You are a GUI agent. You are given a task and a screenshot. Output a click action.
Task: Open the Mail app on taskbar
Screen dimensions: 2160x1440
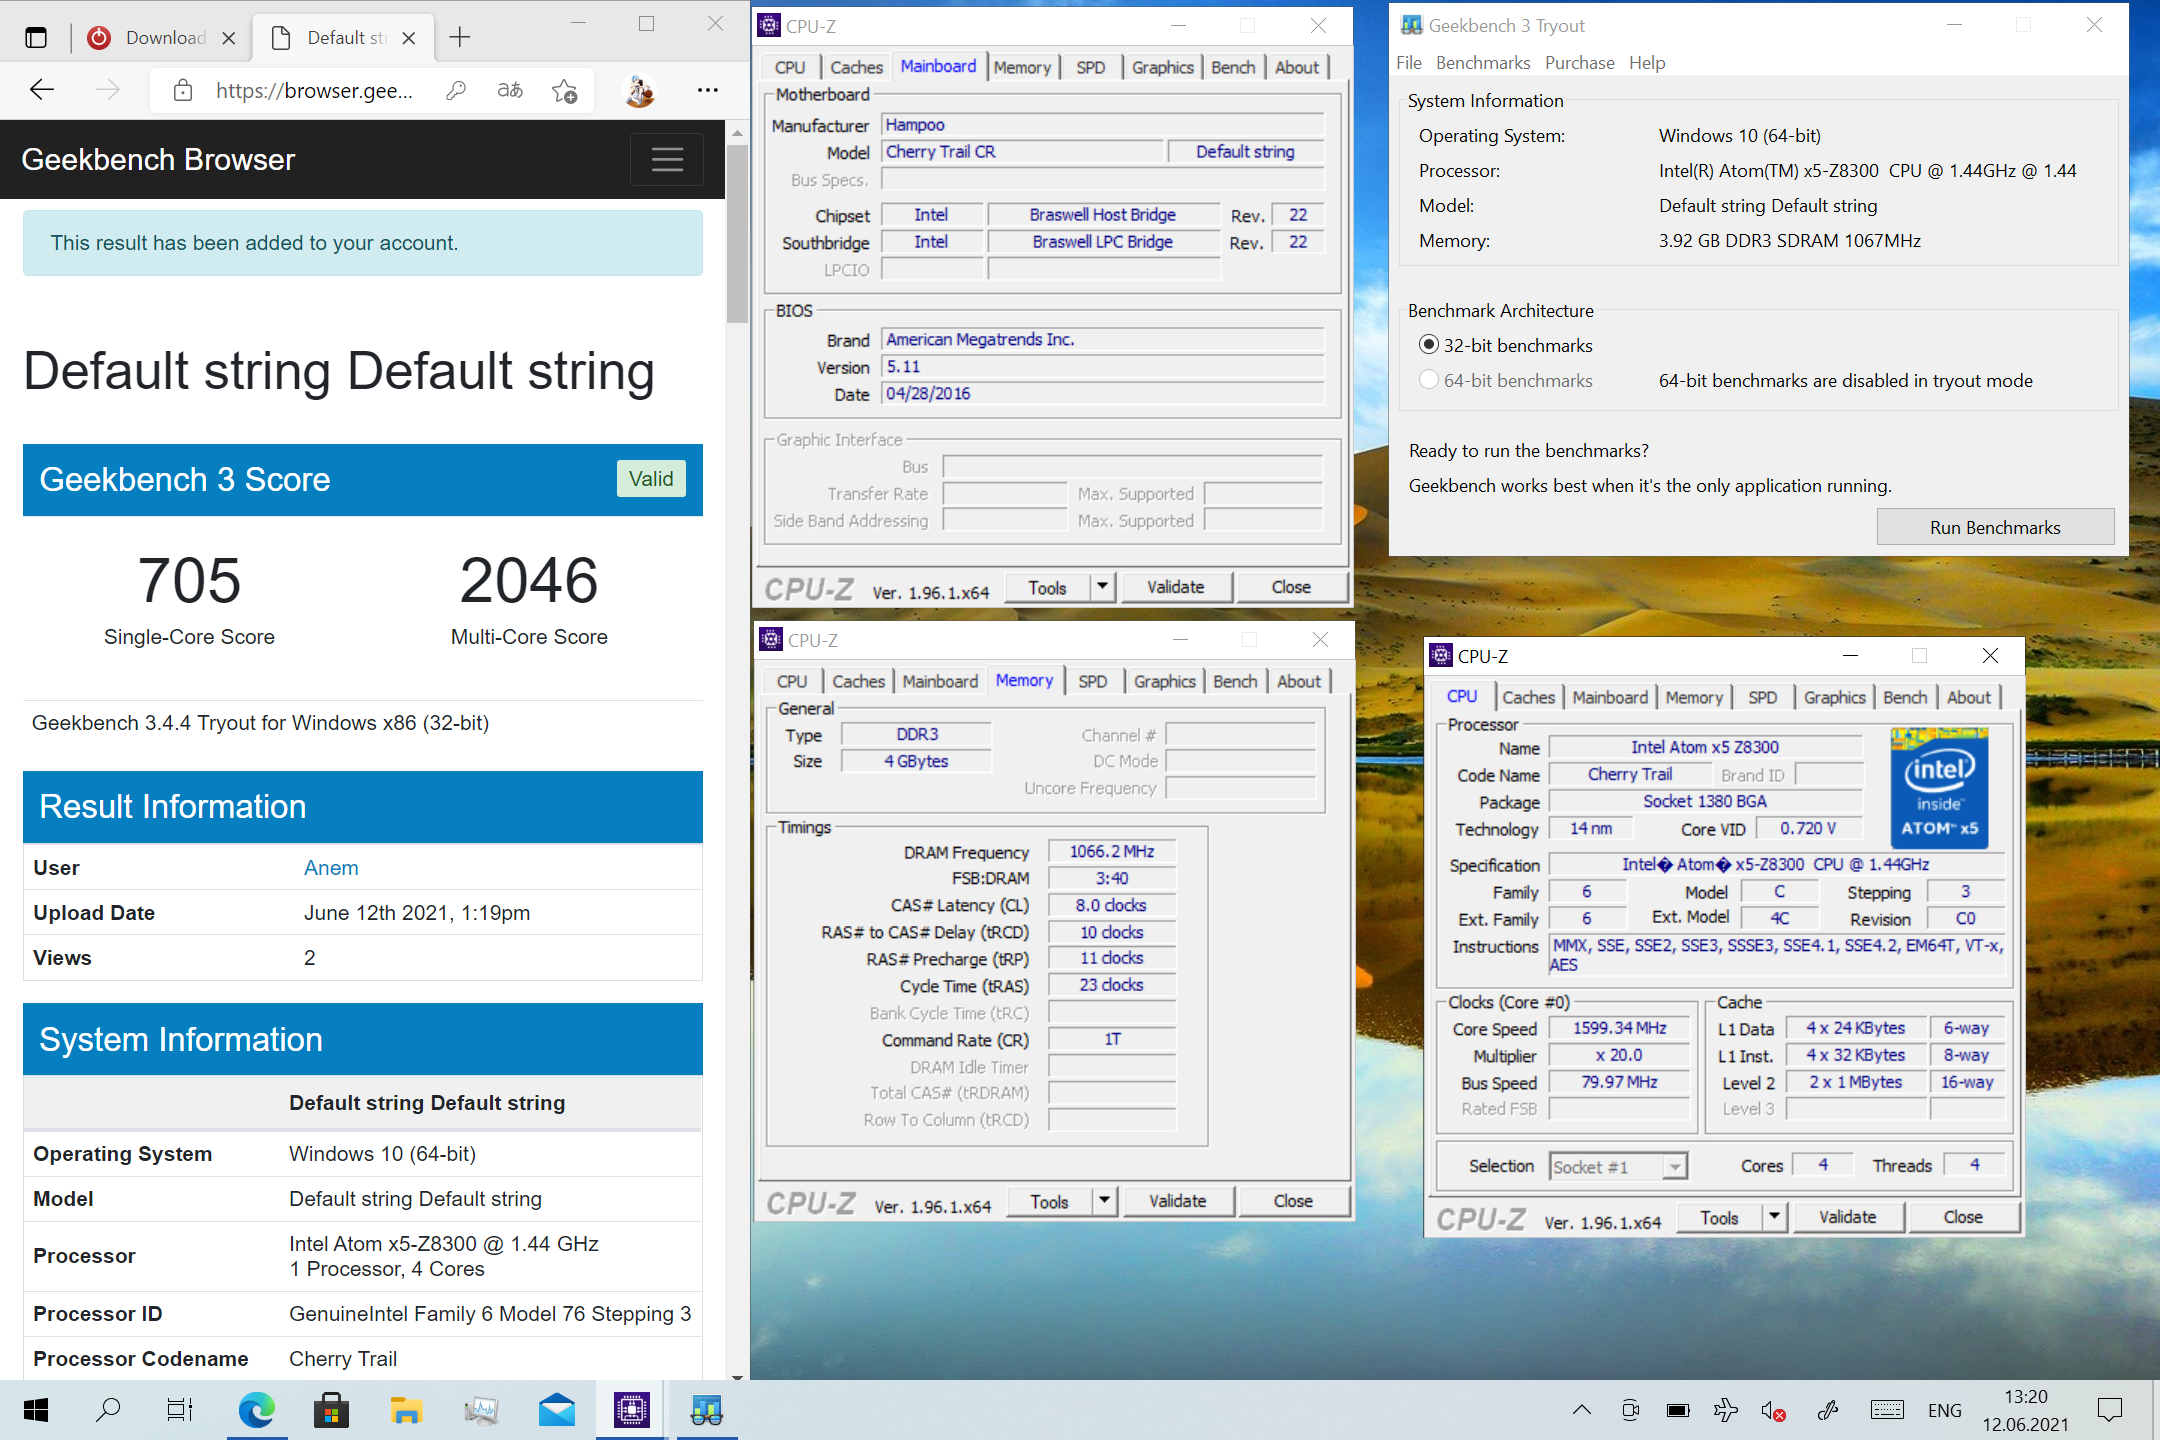coord(556,1410)
